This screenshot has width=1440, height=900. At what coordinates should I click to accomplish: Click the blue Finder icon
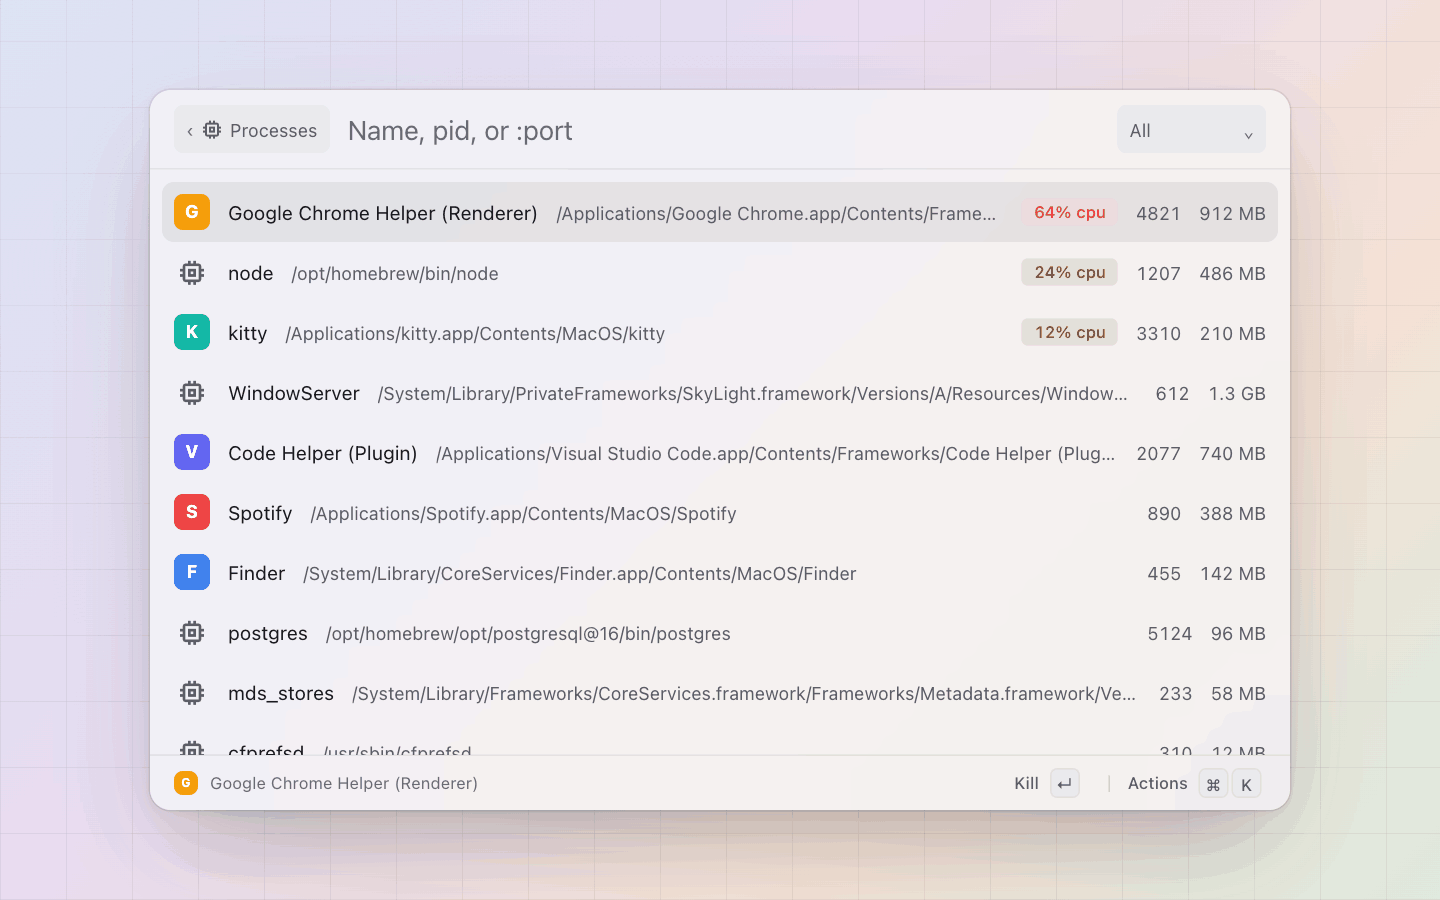(x=192, y=572)
